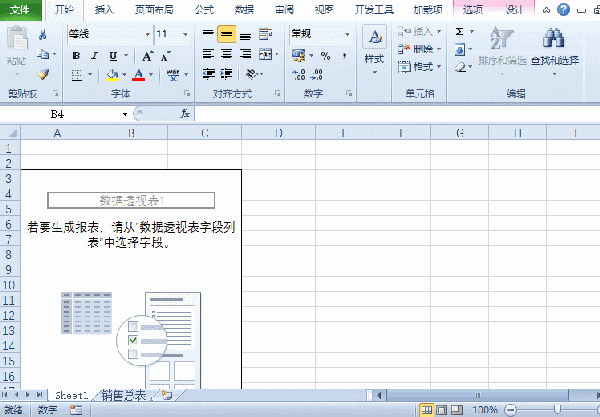Apply yellow fill color bucket

(112, 75)
